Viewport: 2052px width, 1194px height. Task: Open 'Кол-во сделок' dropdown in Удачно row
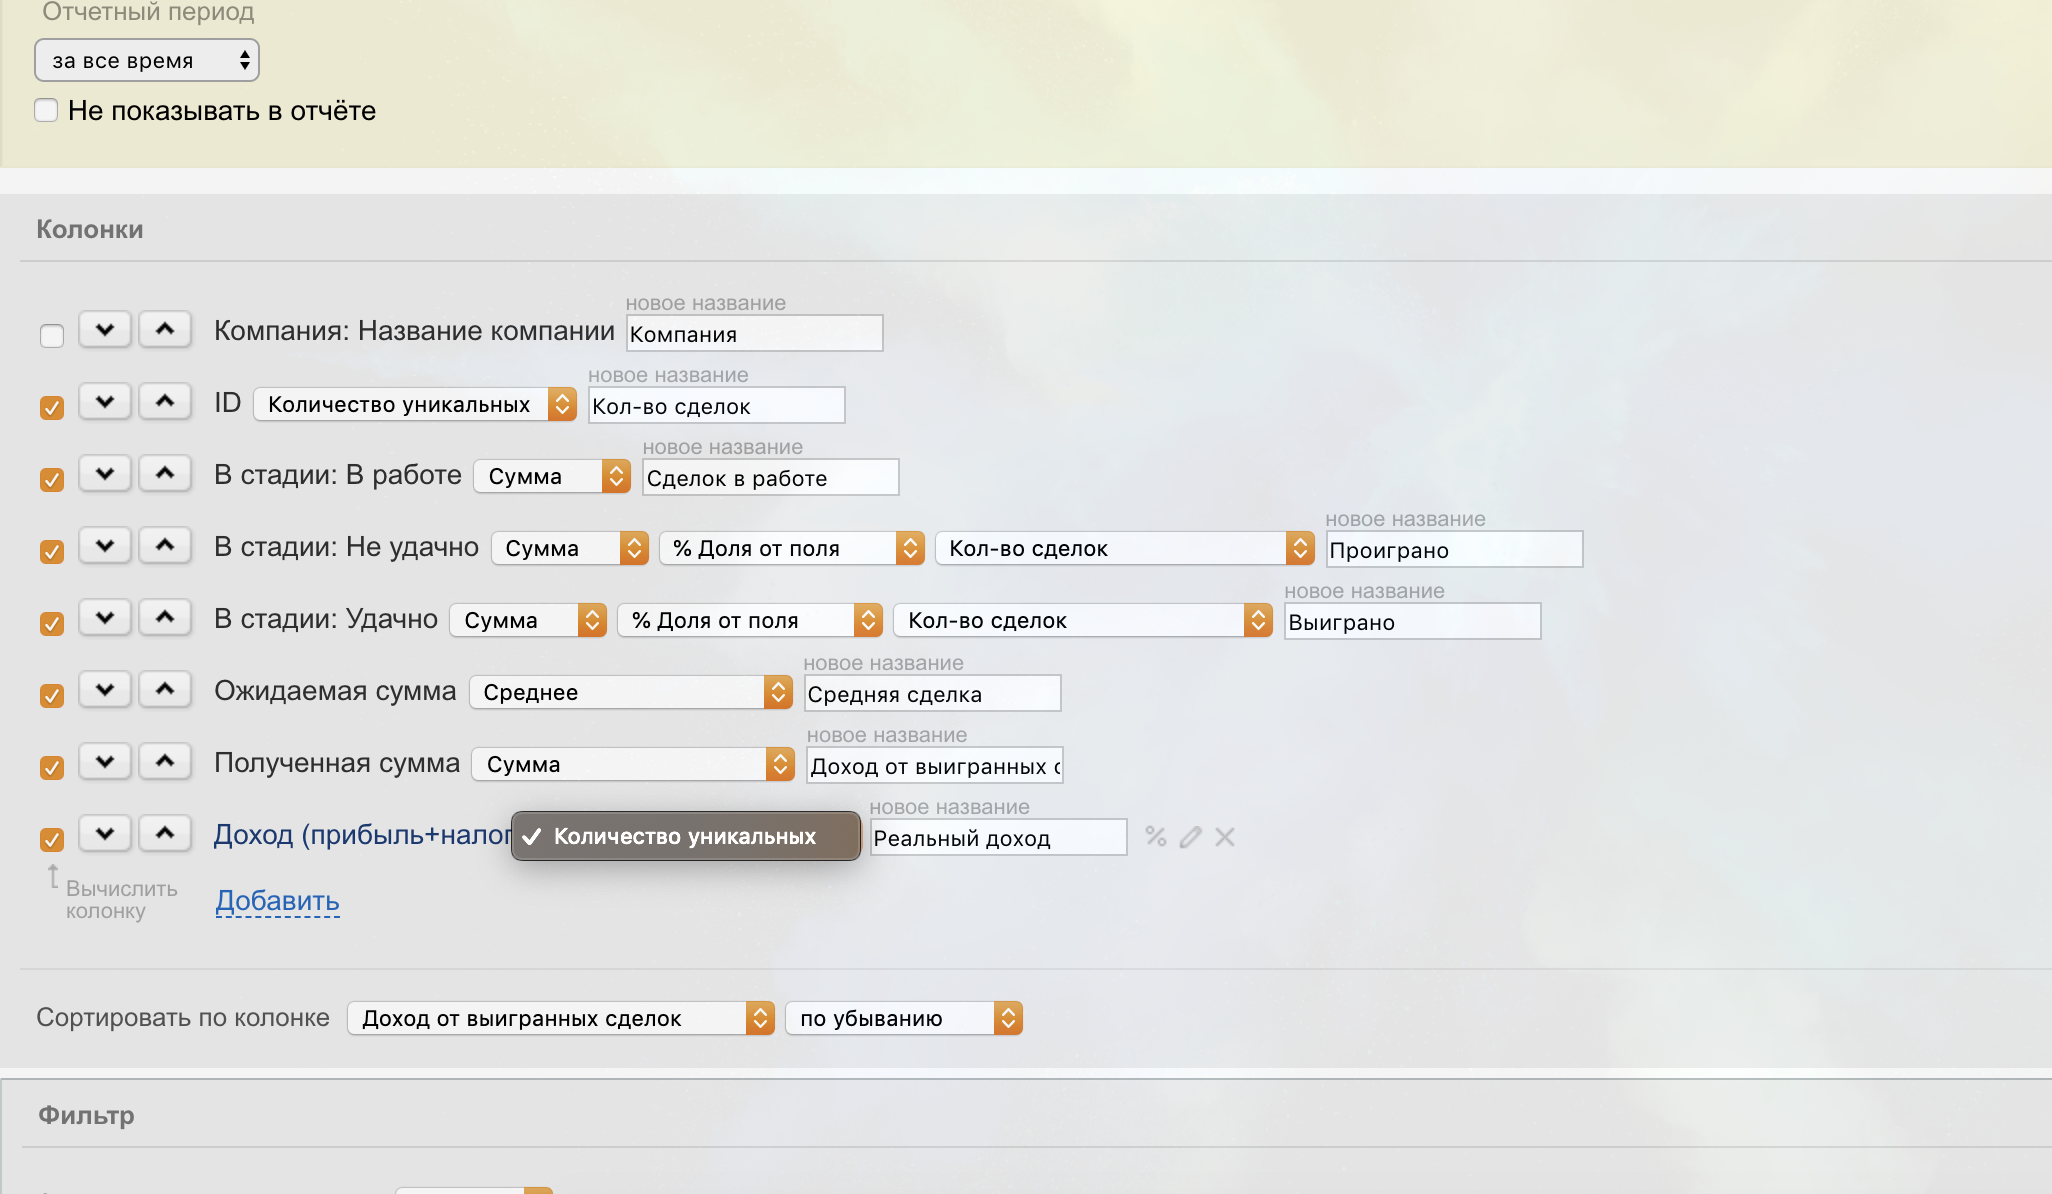[x=1083, y=620]
